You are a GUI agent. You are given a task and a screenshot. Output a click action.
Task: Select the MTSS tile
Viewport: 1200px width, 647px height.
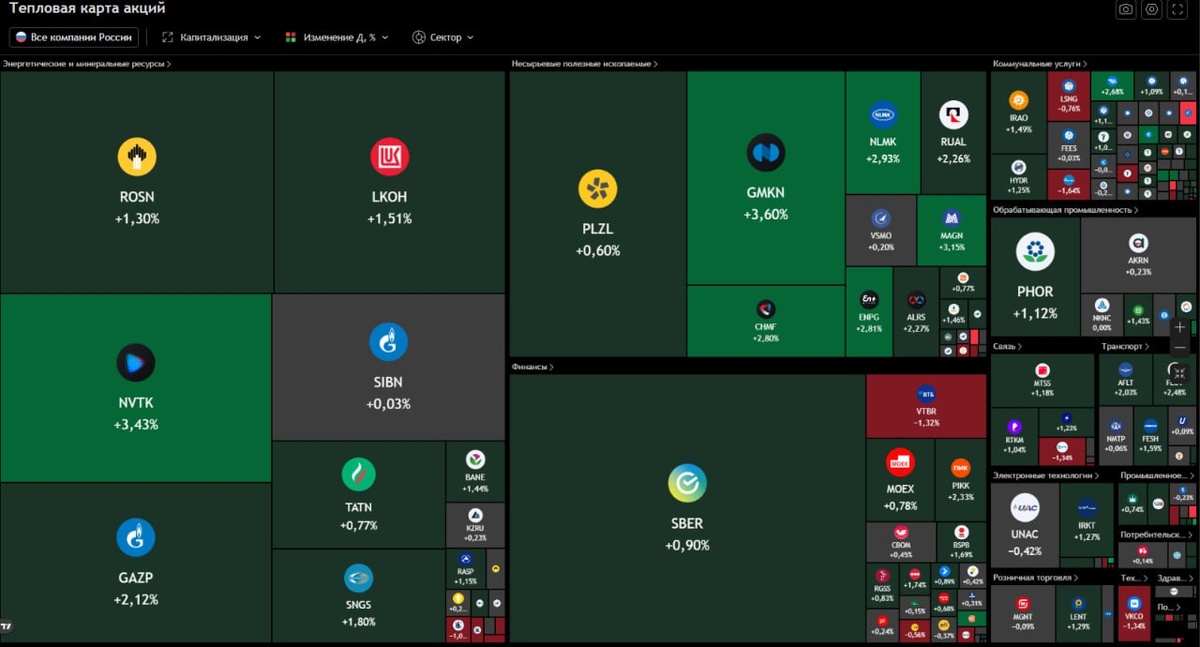pos(1042,380)
